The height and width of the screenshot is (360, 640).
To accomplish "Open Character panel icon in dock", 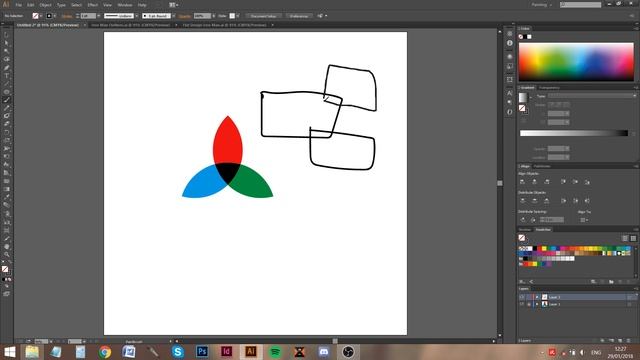I will click(509, 93).
